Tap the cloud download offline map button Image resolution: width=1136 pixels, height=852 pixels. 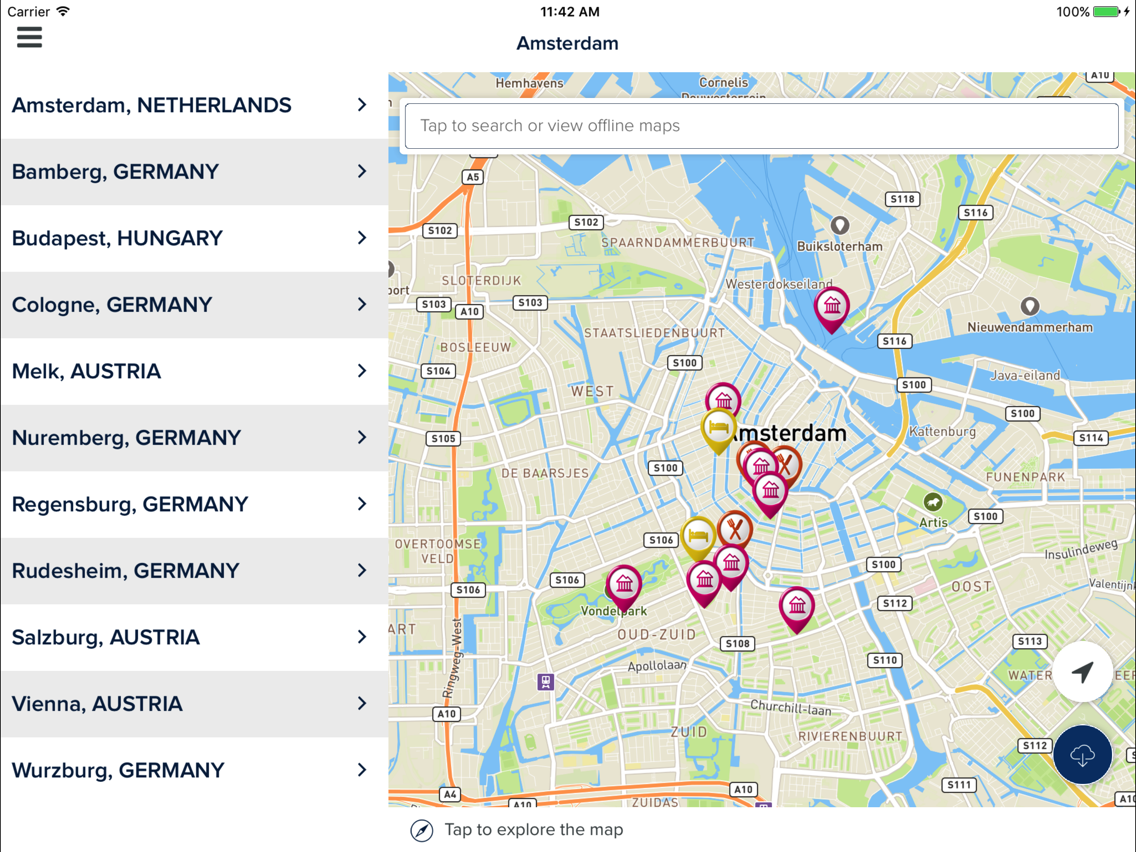tap(1082, 755)
